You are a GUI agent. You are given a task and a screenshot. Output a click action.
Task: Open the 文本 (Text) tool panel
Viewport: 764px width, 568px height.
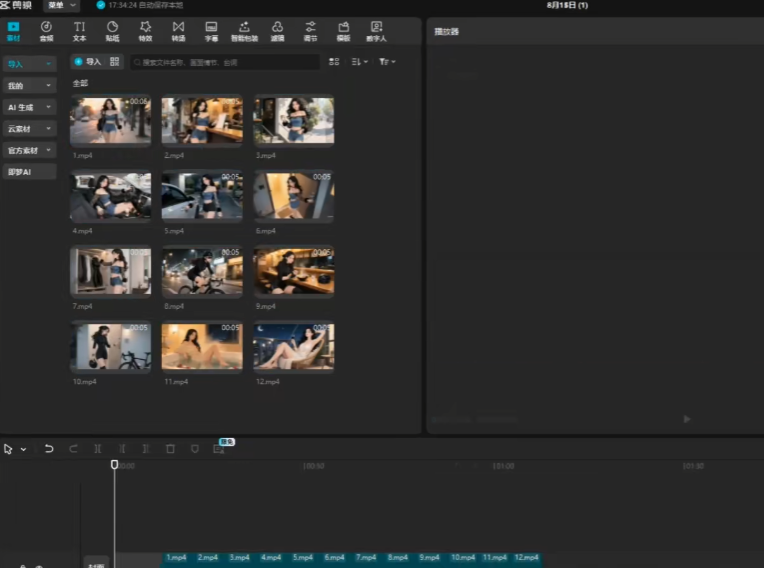[x=79, y=30]
